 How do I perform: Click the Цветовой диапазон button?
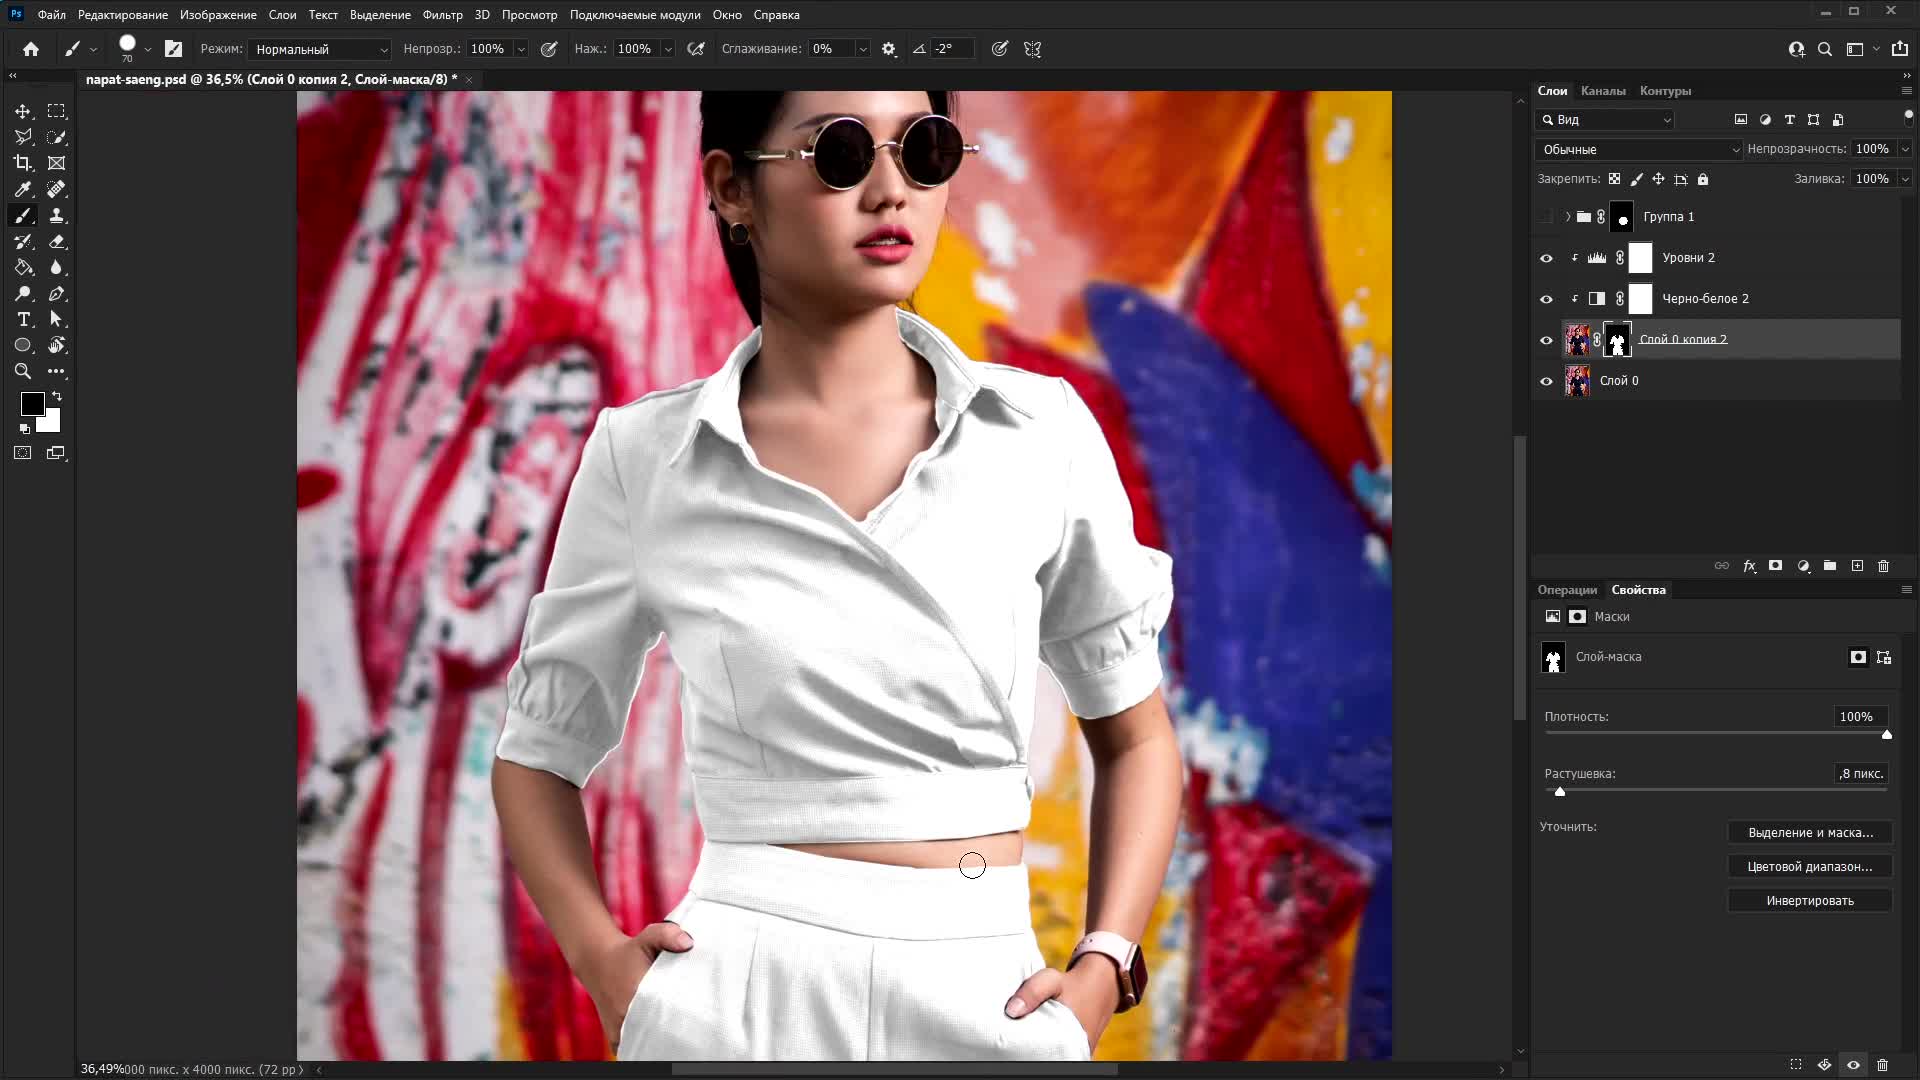(1809, 867)
